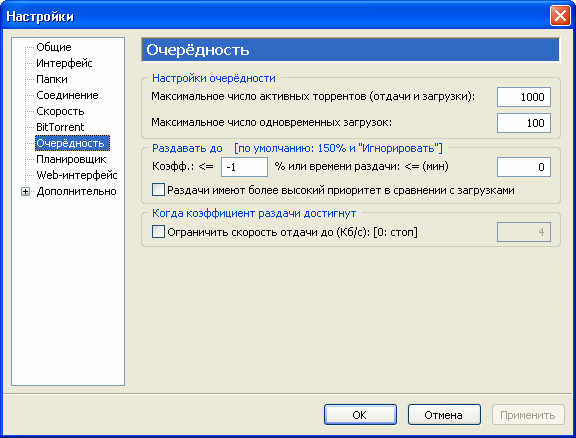Open the Планировщик settings page
The height and width of the screenshot is (438, 576).
click(x=71, y=159)
